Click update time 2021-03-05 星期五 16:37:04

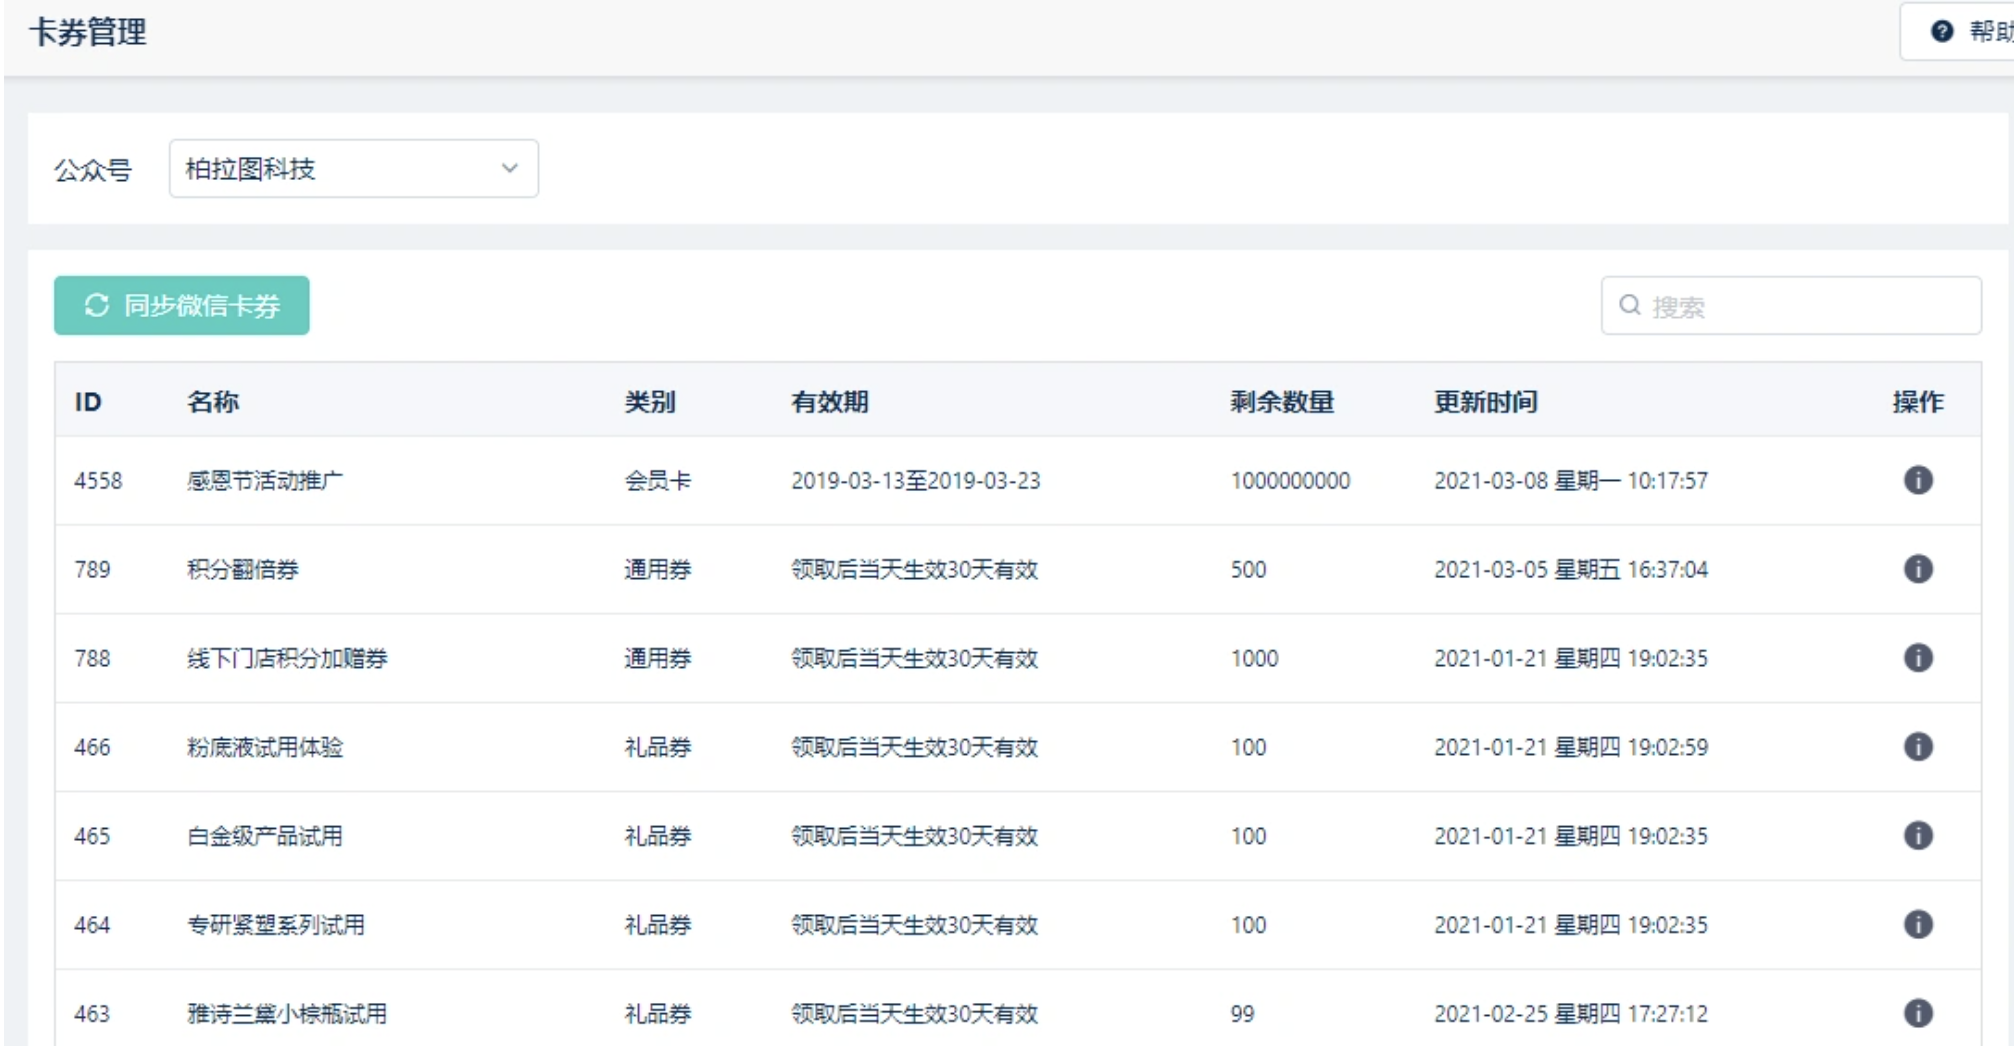pos(1571,570)
